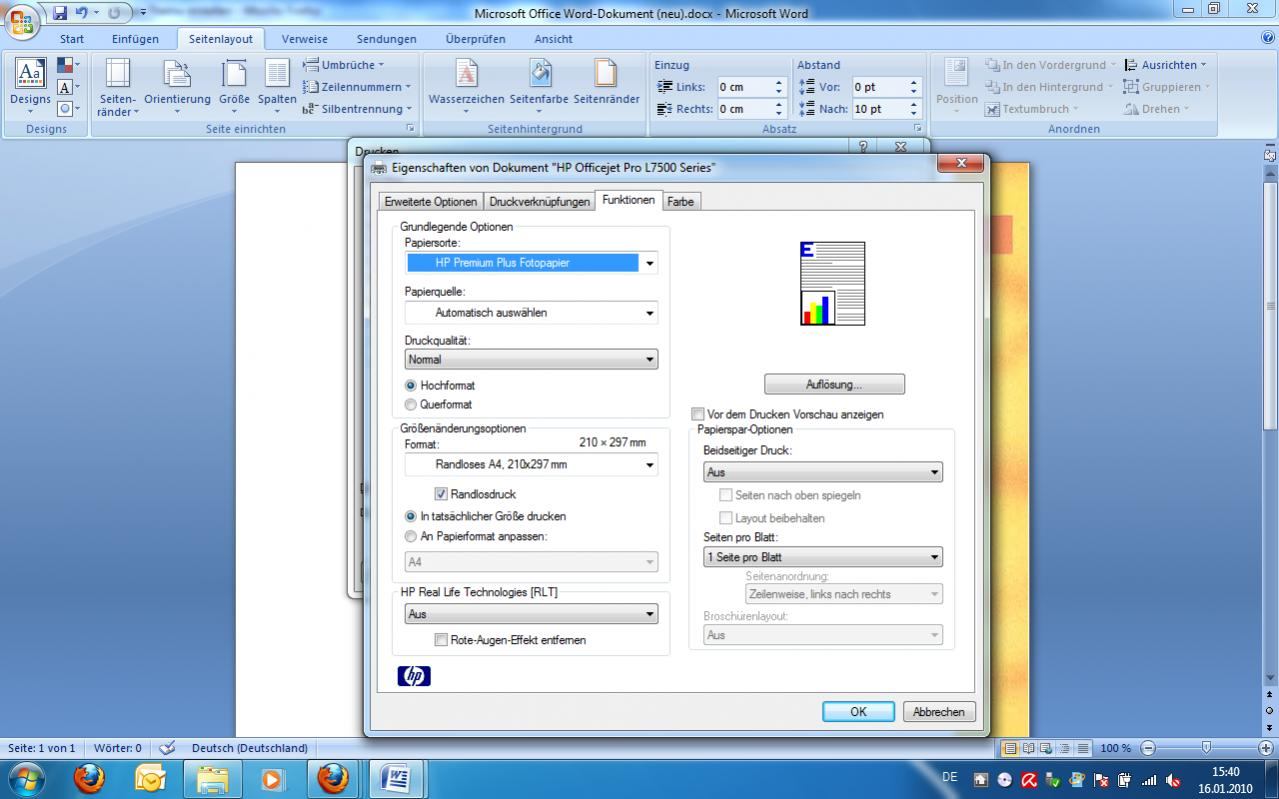1279x799 pixels.
Task: Open the Spalten columns menu
Action: (277, 86)
